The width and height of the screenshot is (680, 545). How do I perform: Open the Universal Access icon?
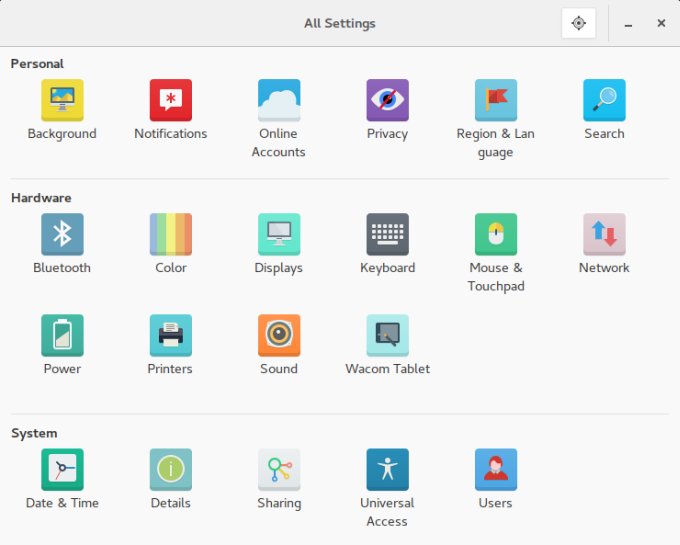click(387, 470)
